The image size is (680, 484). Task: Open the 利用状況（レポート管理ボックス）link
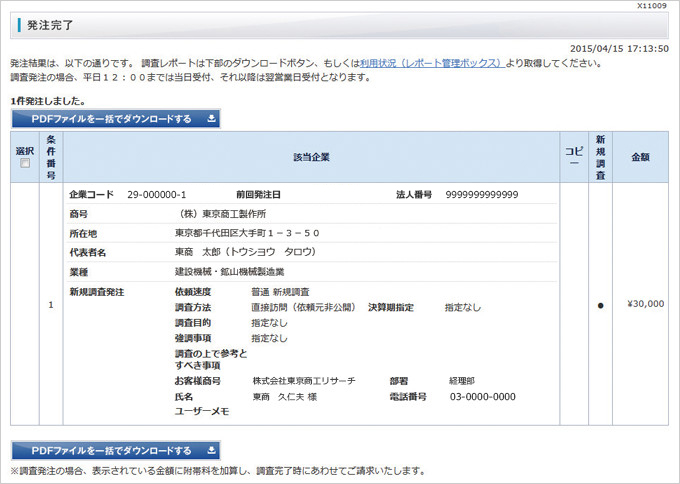tap(432, 63)
